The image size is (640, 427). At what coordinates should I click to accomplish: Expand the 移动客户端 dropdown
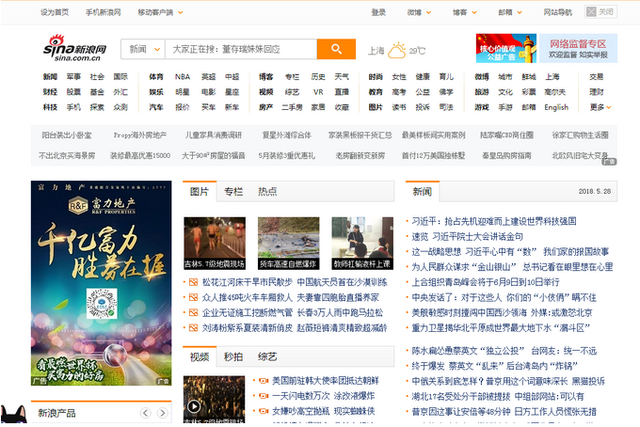pyautogui.click(x=160, y=12)
